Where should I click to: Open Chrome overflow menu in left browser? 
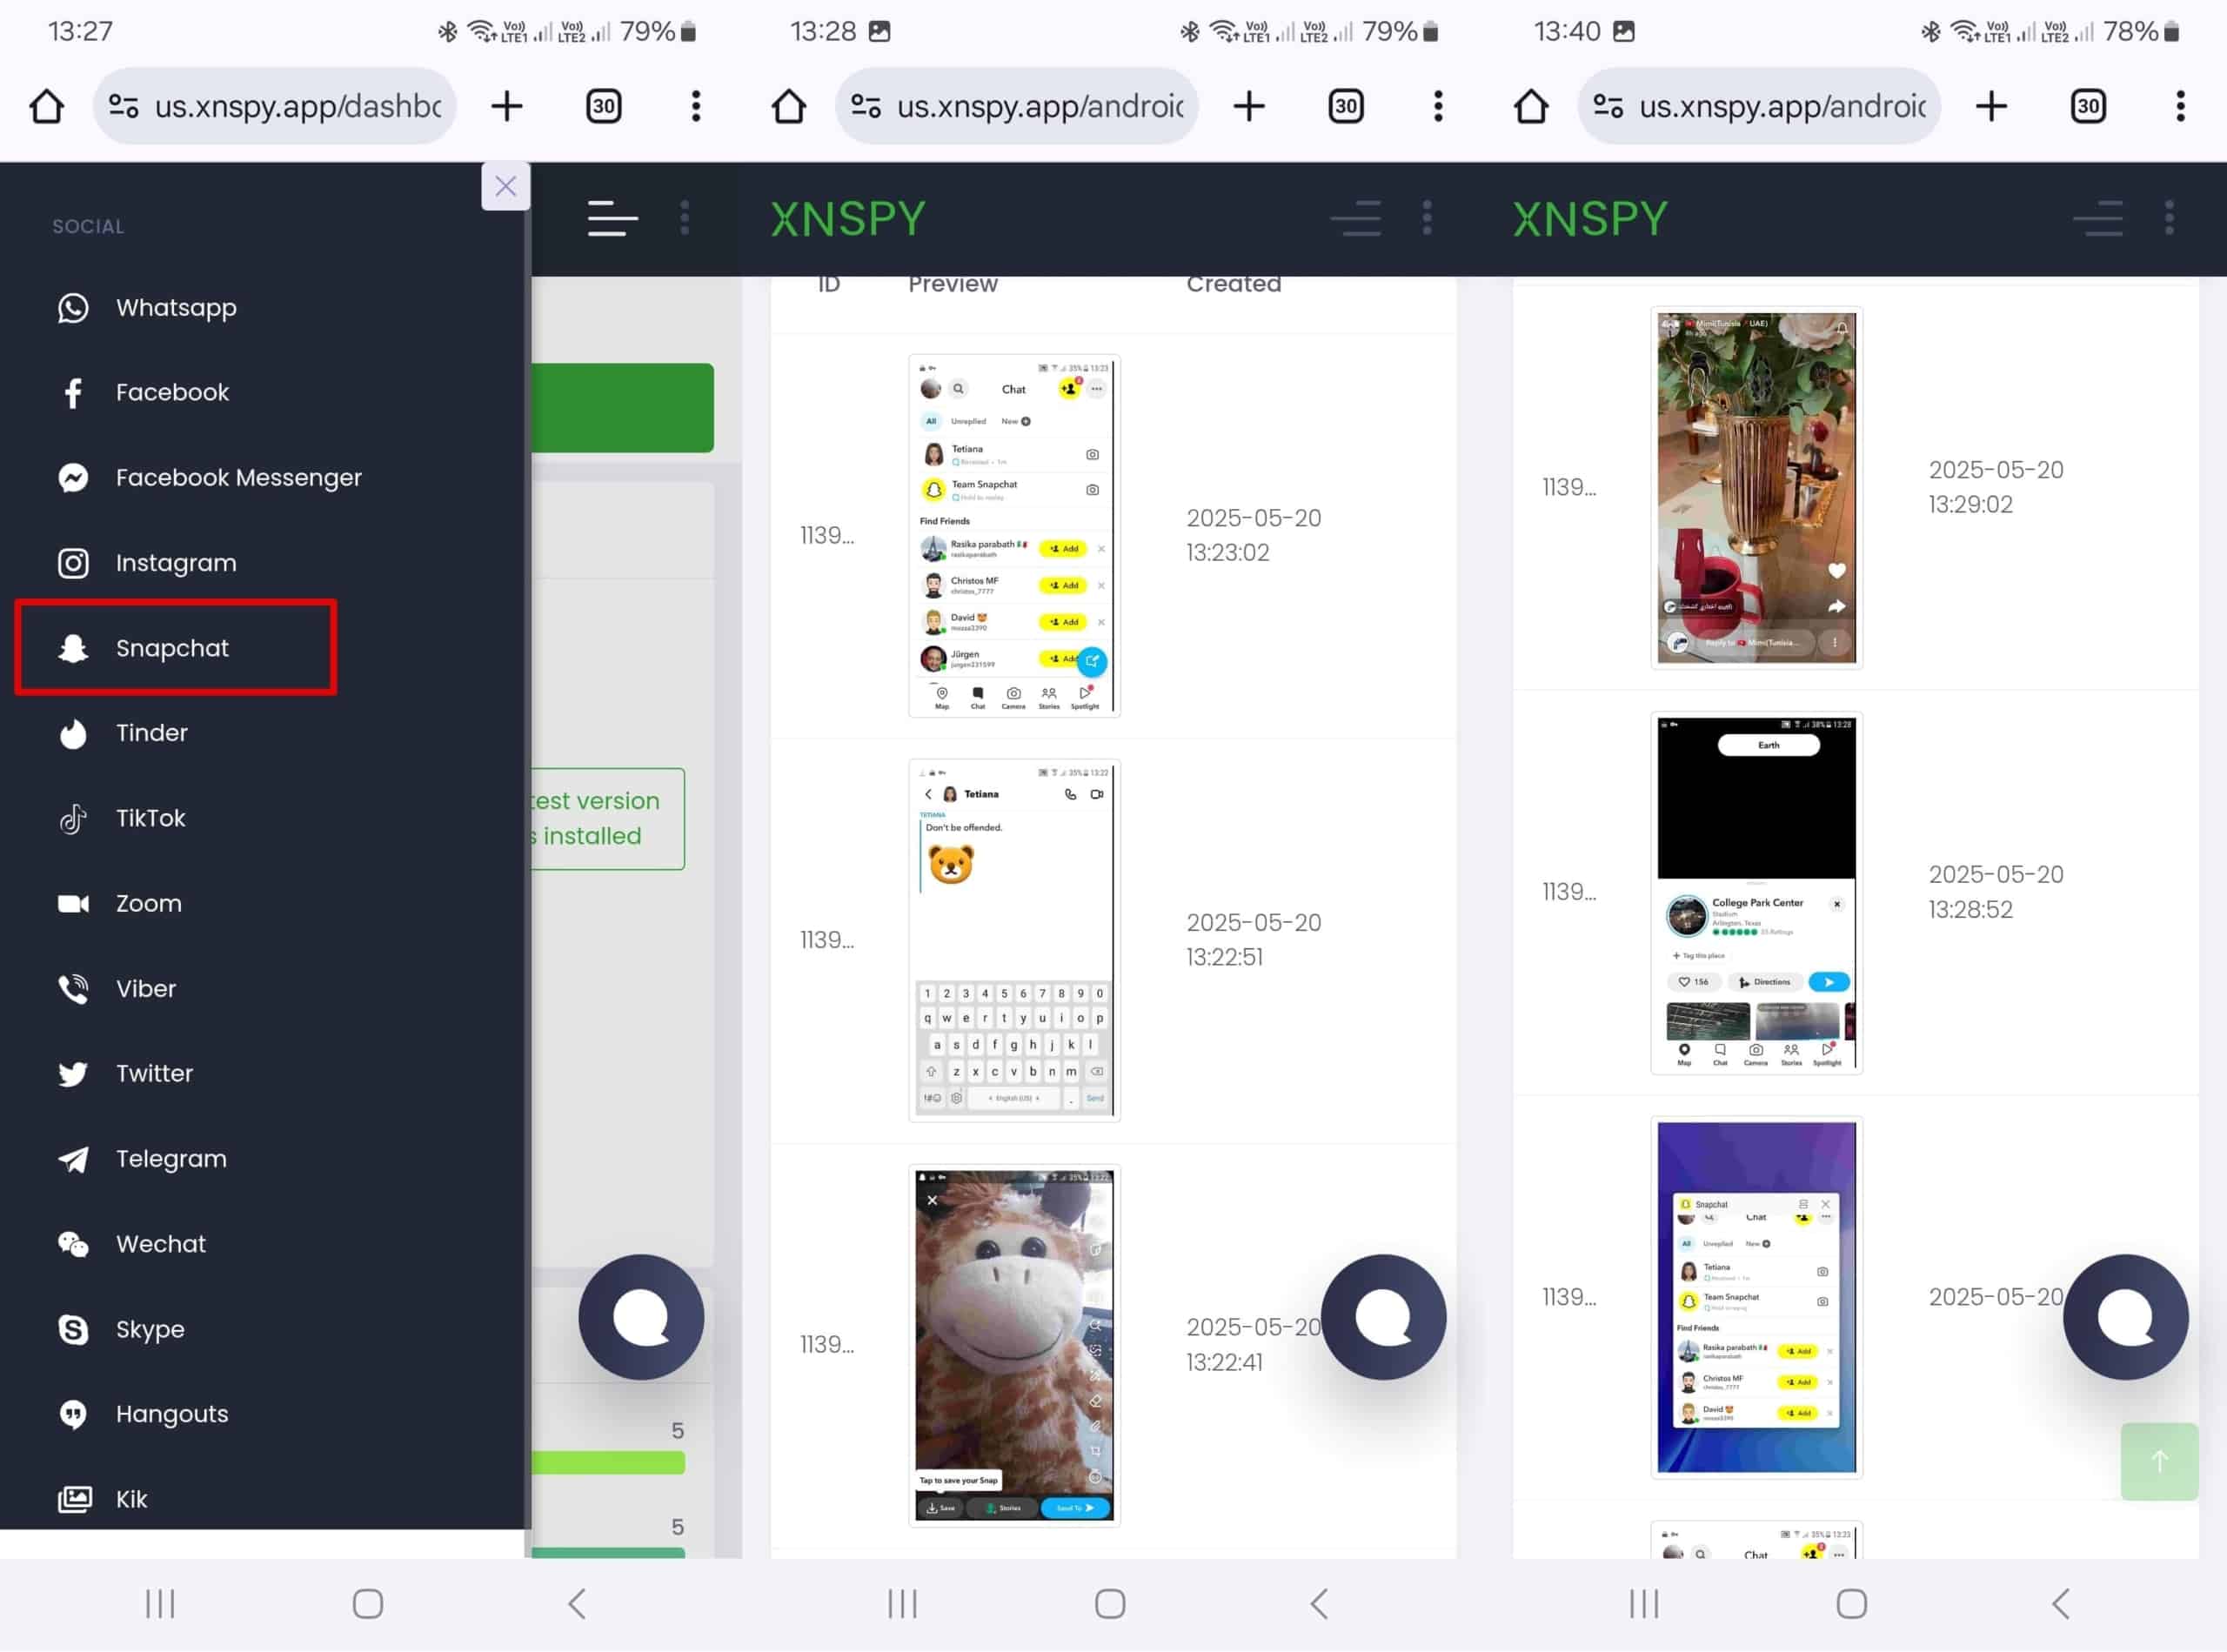[x=696, y=106]
